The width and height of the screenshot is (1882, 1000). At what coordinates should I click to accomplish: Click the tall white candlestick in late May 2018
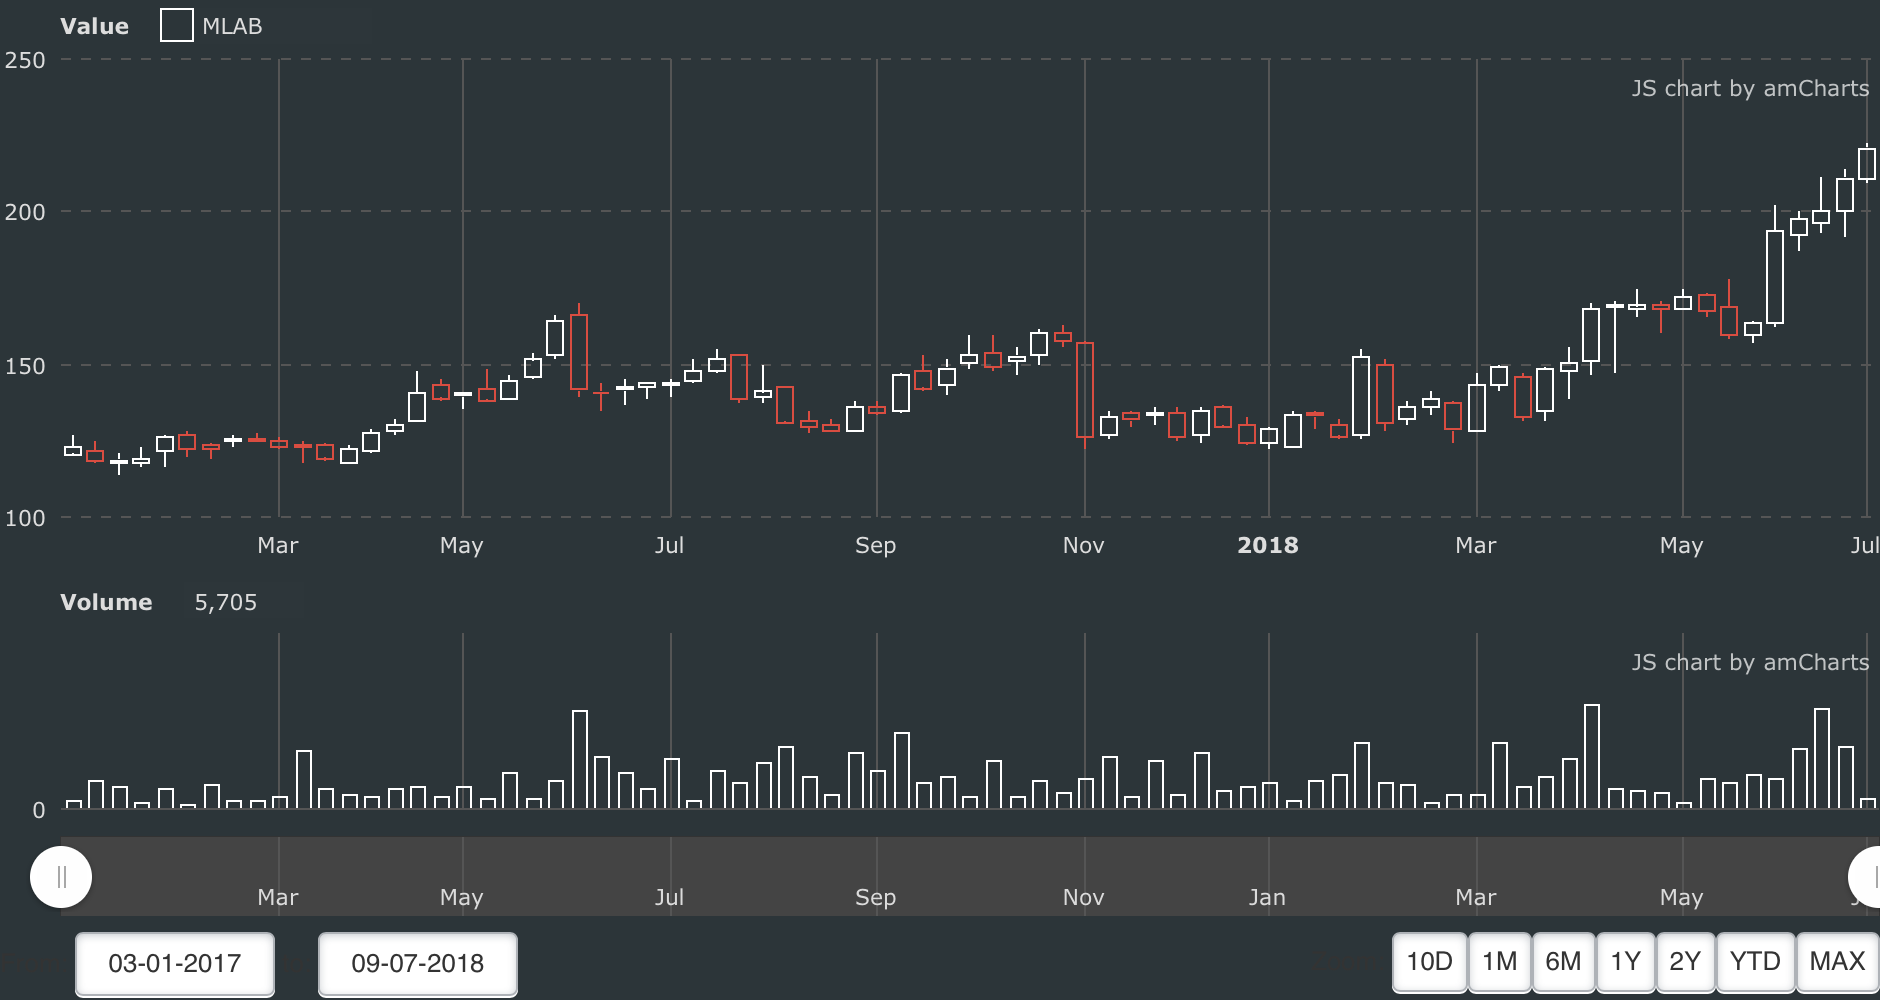(x=1775, y=277)
